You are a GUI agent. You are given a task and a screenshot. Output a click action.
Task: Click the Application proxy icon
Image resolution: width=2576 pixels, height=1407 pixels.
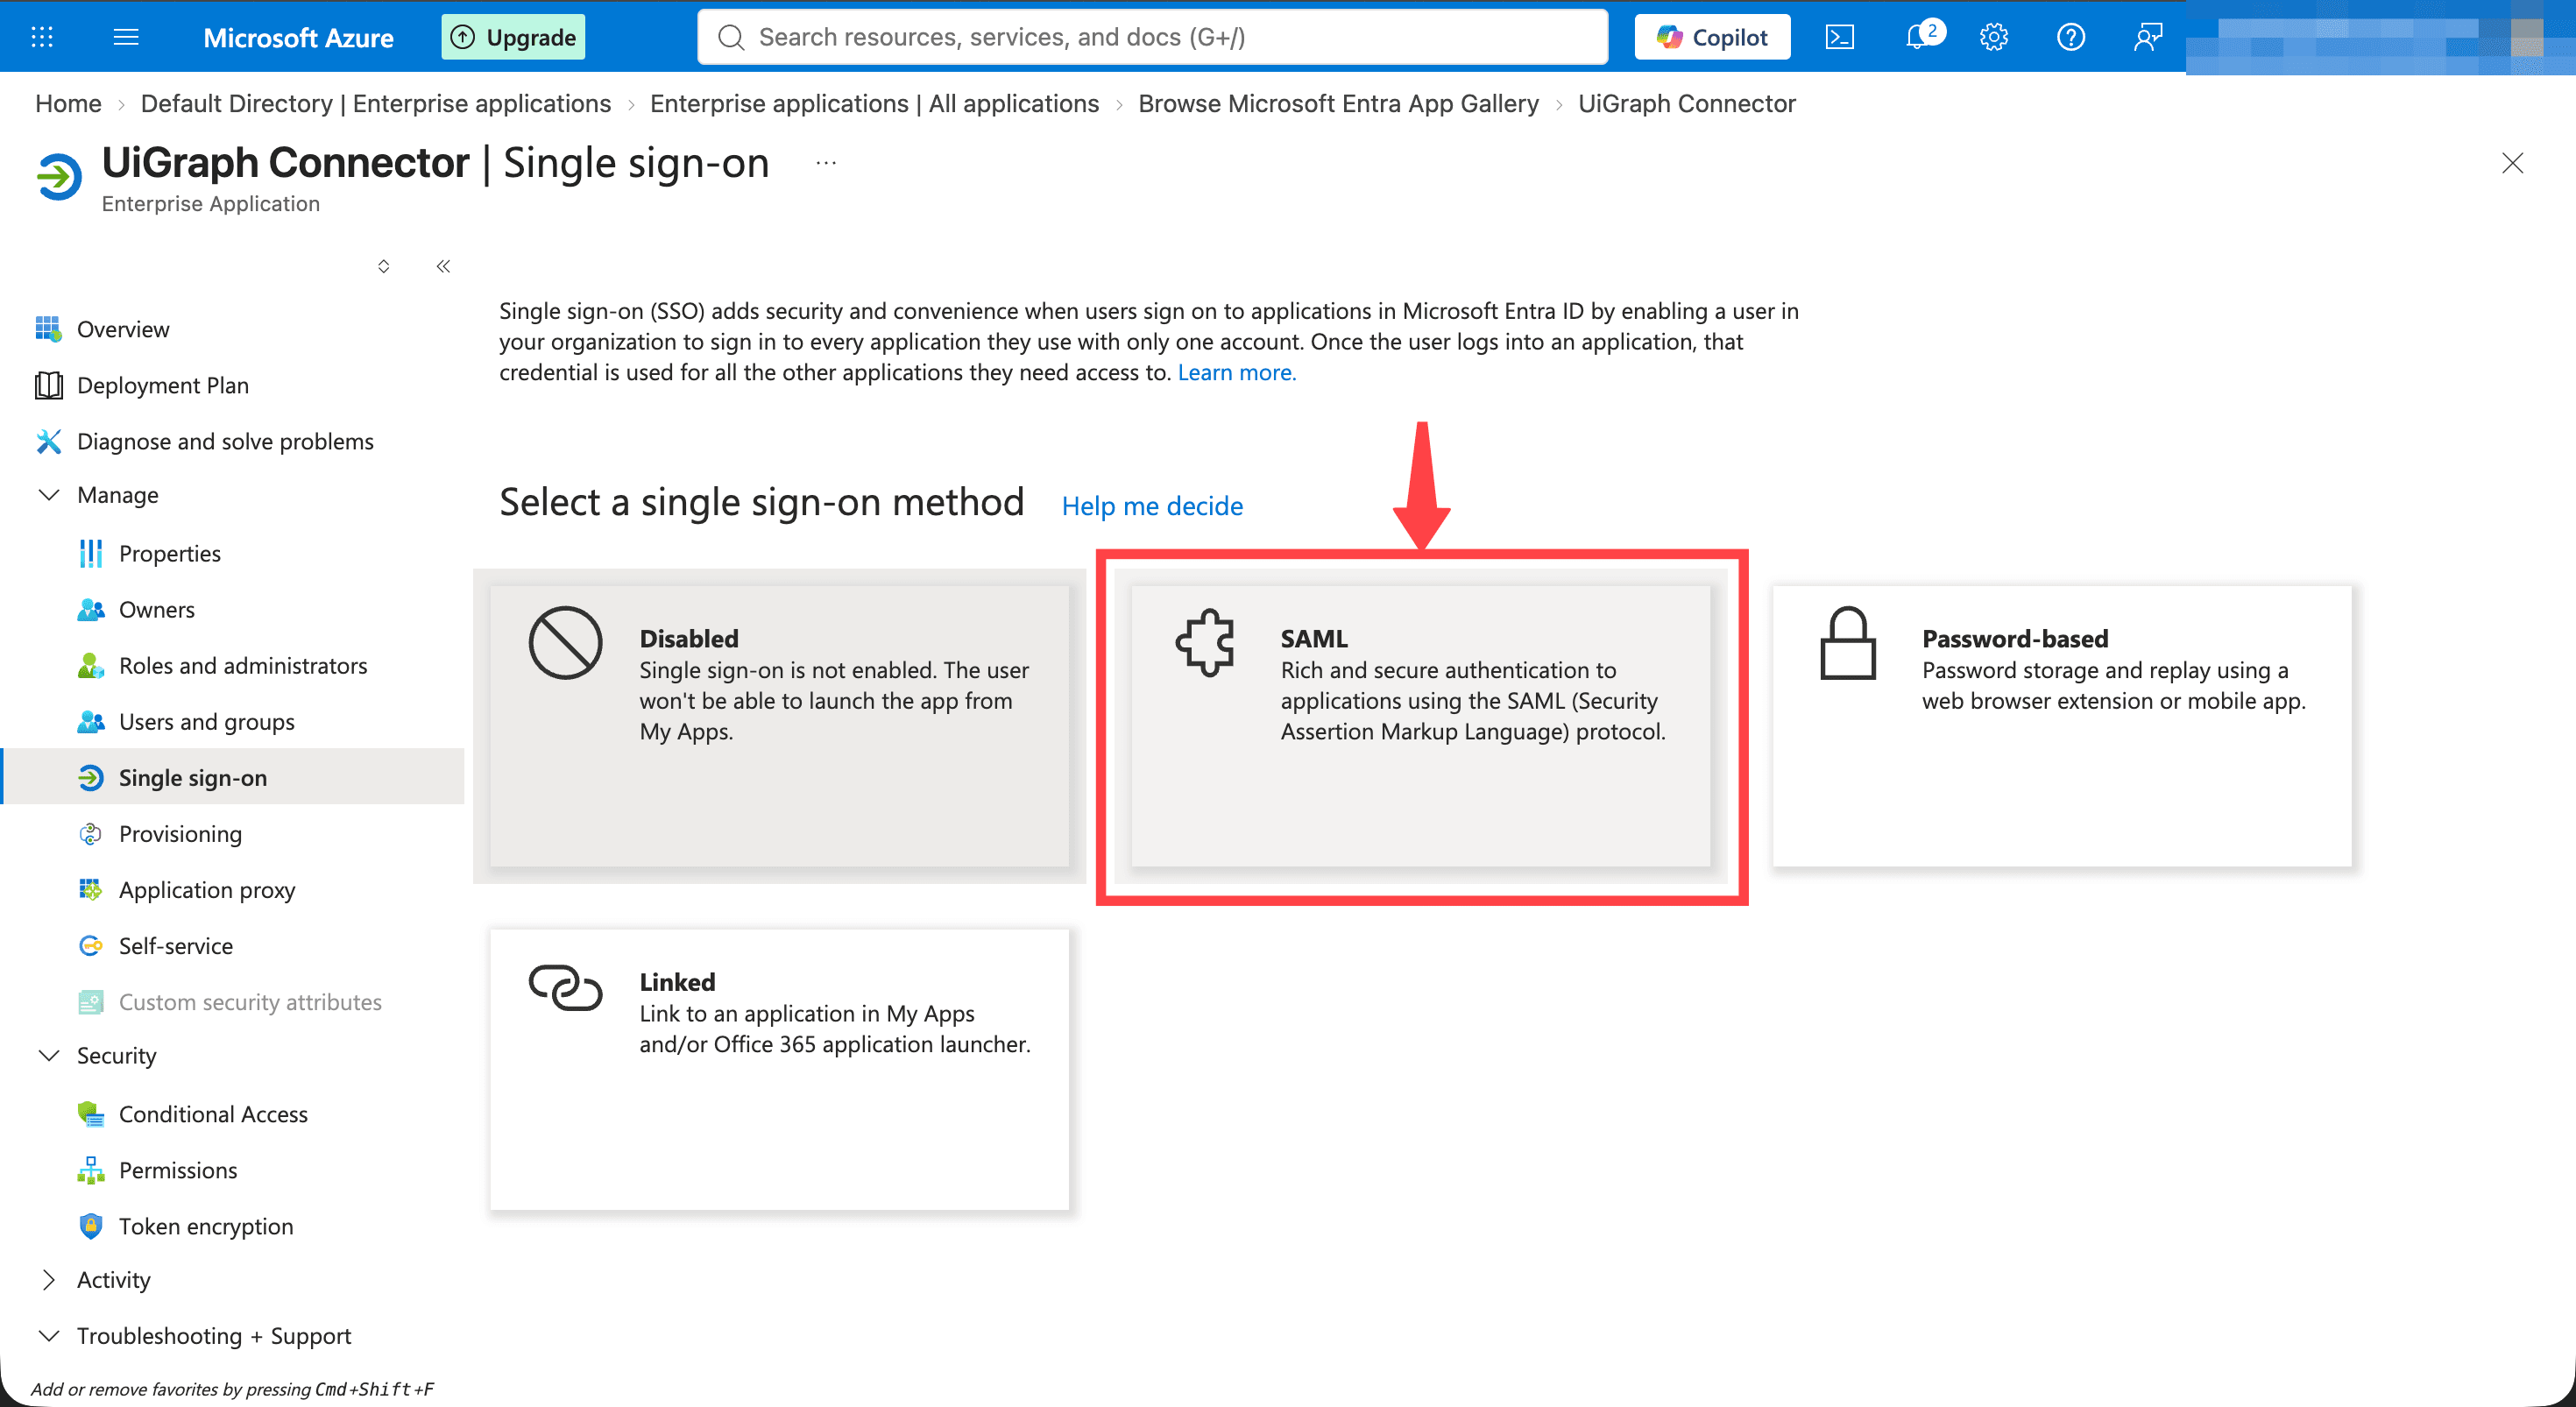(x=91, y=890)
